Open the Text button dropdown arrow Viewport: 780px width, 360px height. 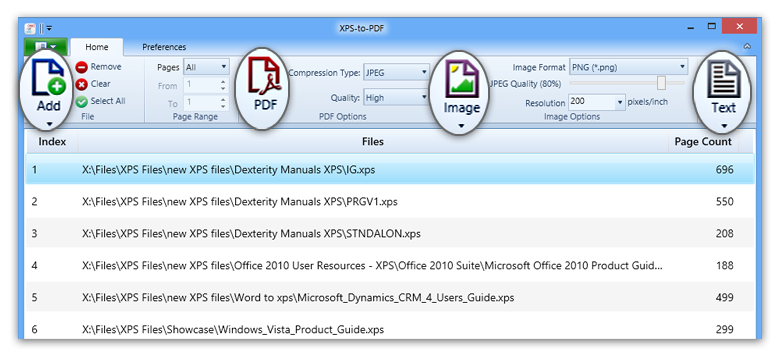pyautogui.click(x=724, y=126)
